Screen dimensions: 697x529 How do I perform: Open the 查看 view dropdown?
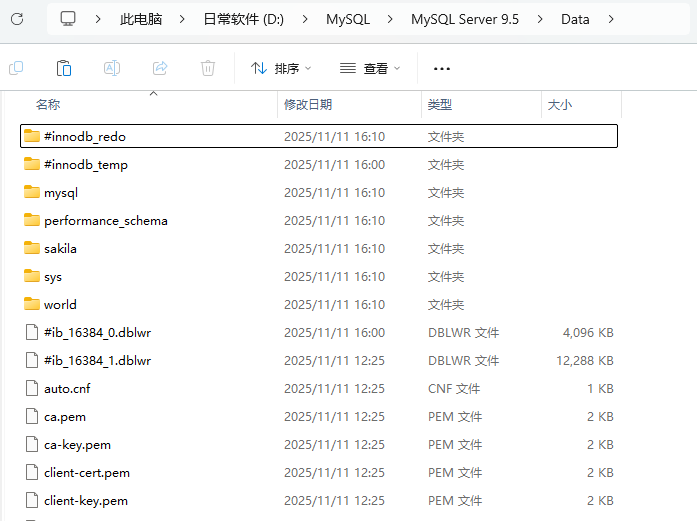point(370,68)
